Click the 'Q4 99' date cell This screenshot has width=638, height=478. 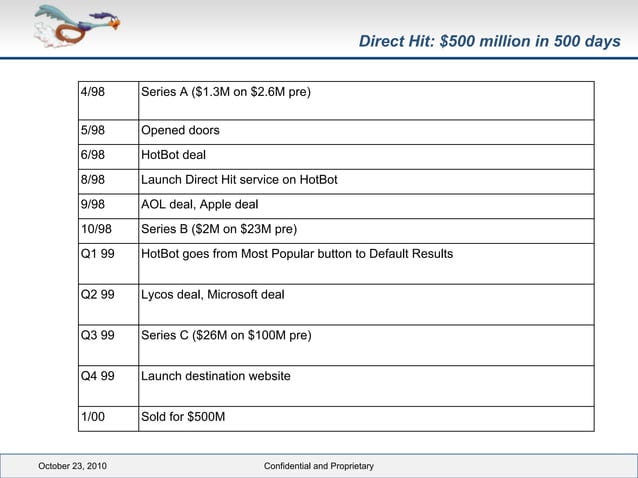(108, 386)
